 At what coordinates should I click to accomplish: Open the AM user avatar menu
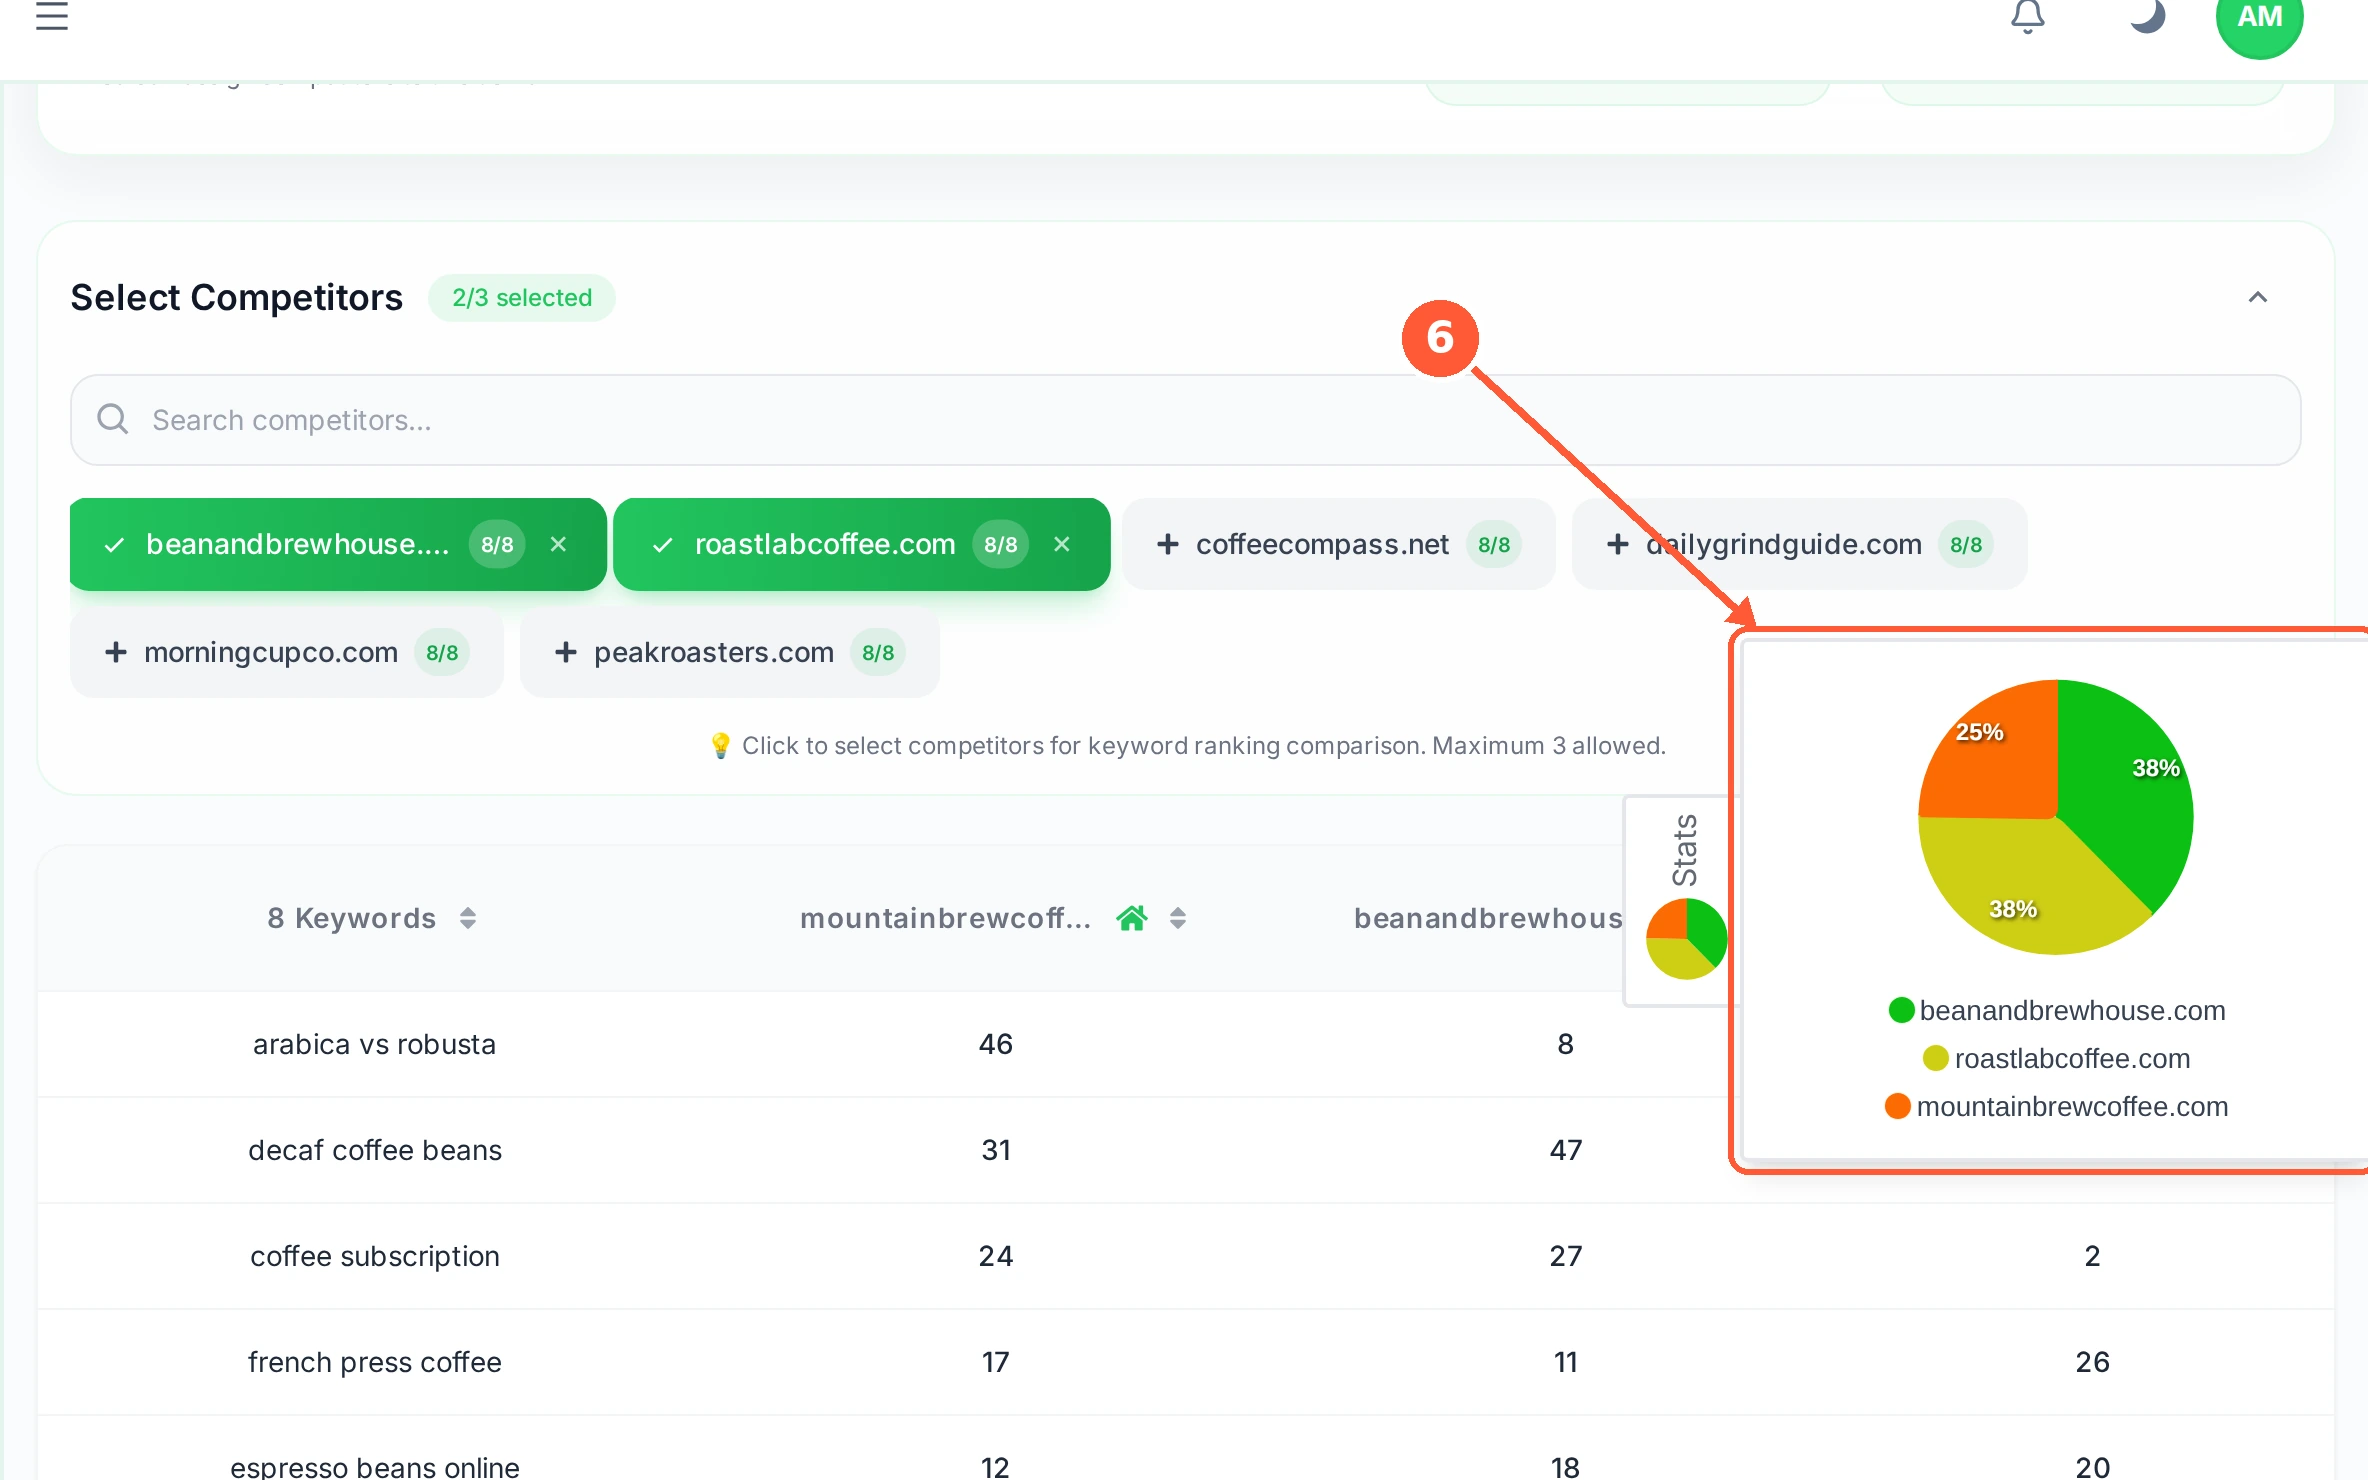2259,18
